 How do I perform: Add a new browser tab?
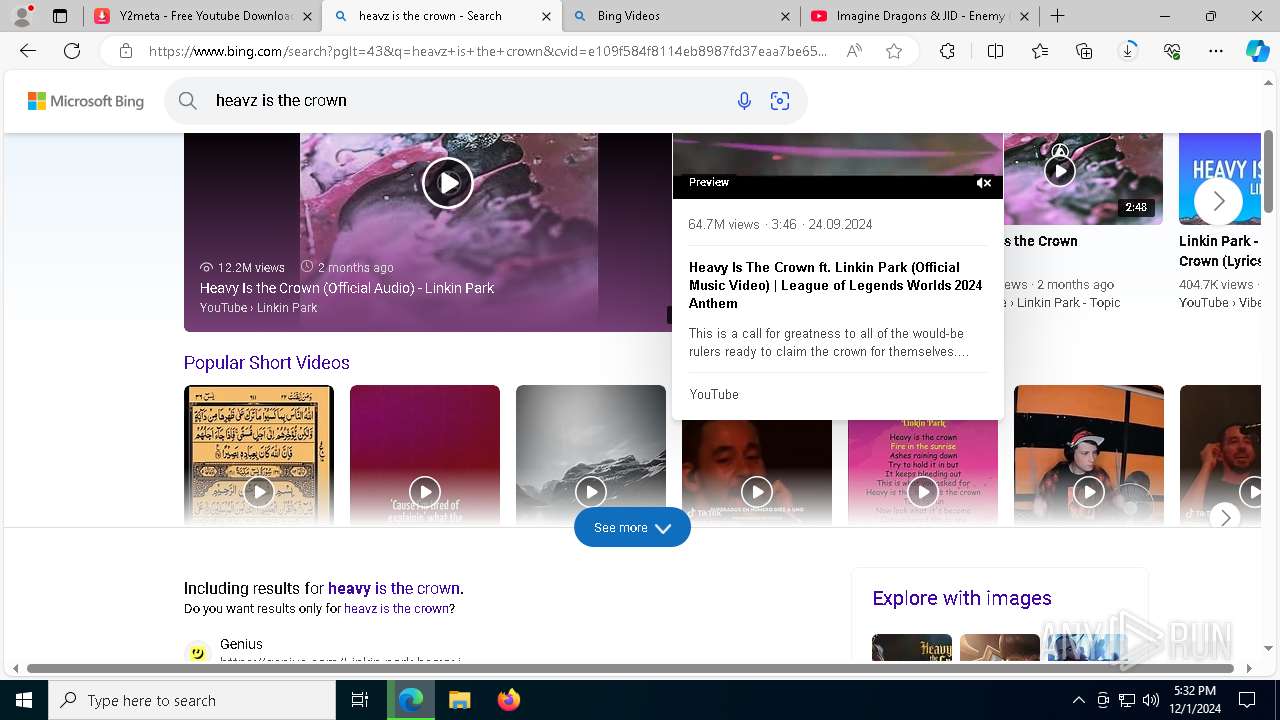pyautogui.click(x=1057, y=16)
